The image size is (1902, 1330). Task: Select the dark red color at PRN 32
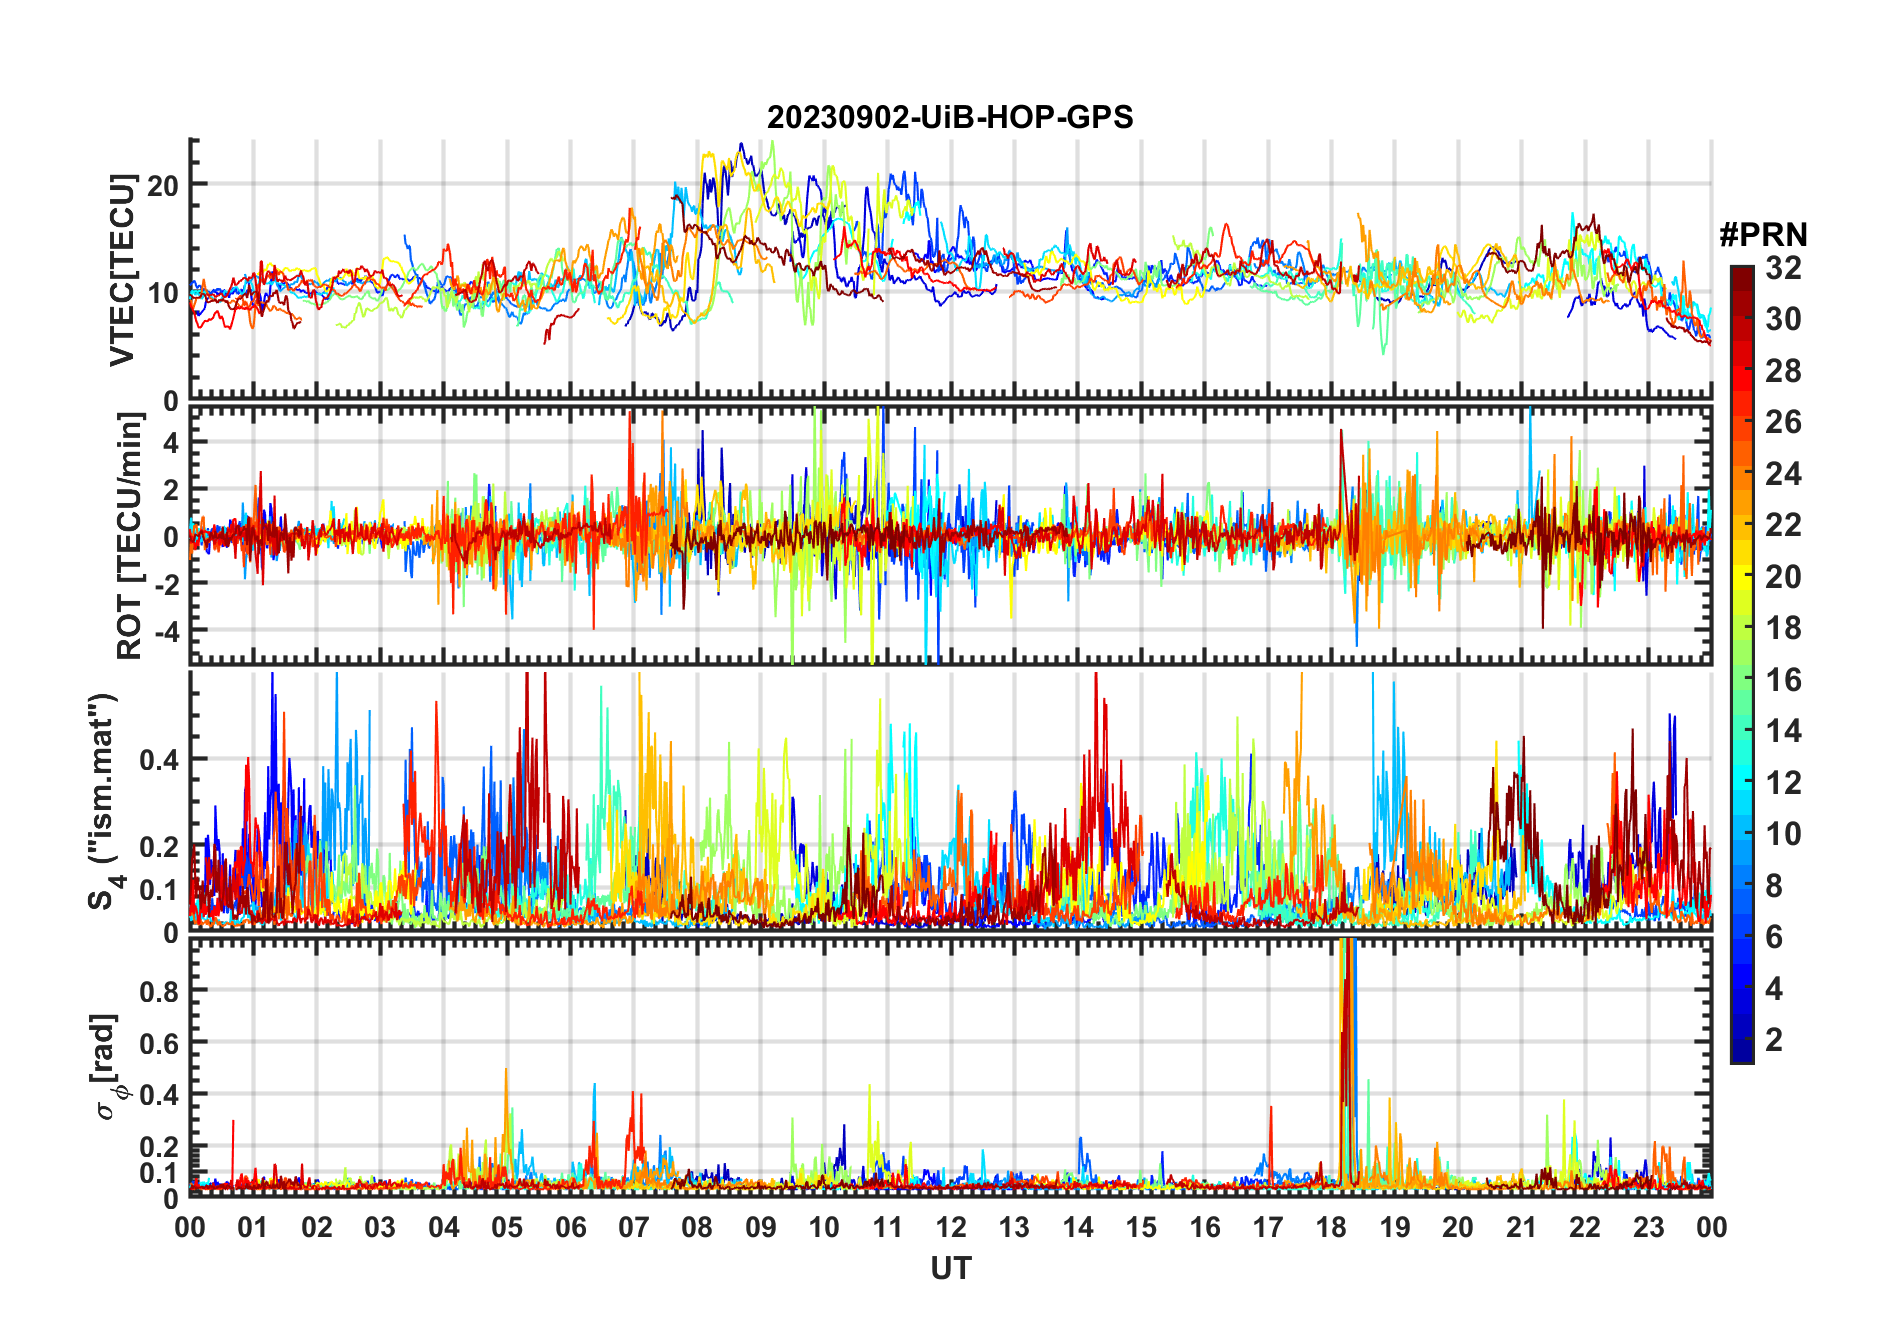(x=1742, y=273)
